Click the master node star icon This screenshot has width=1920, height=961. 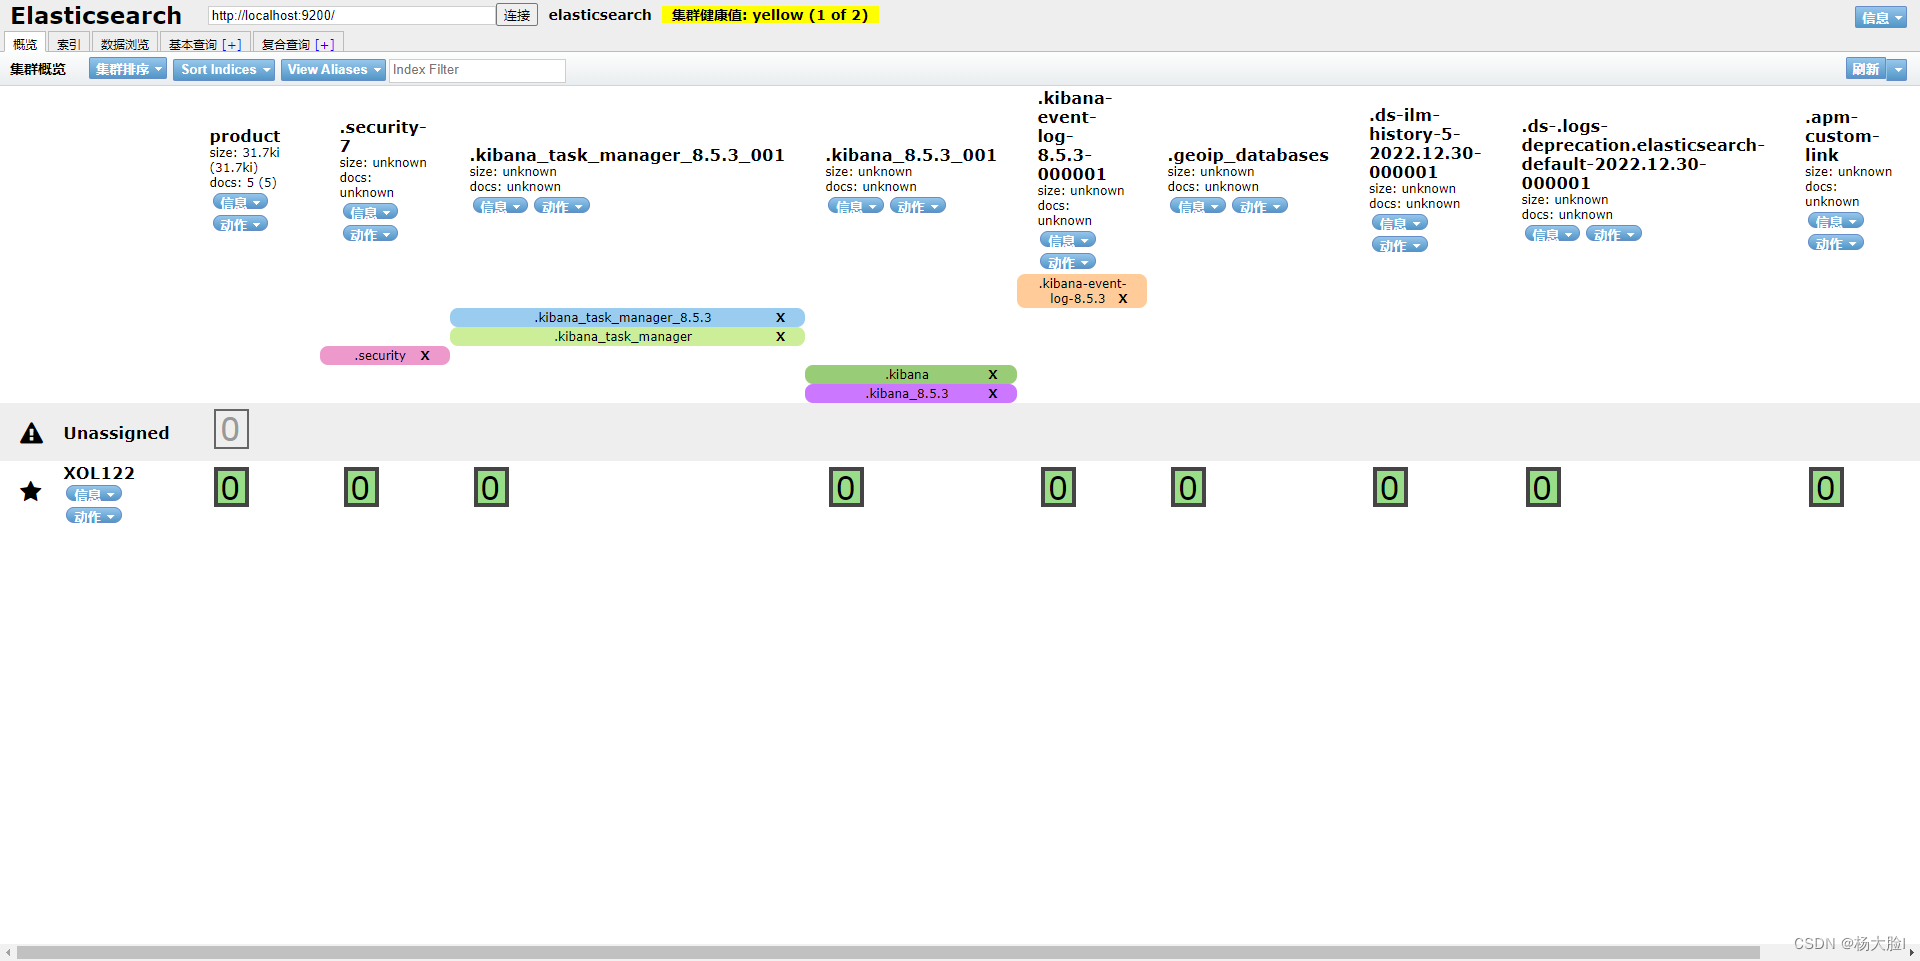(x=31, y=491)
